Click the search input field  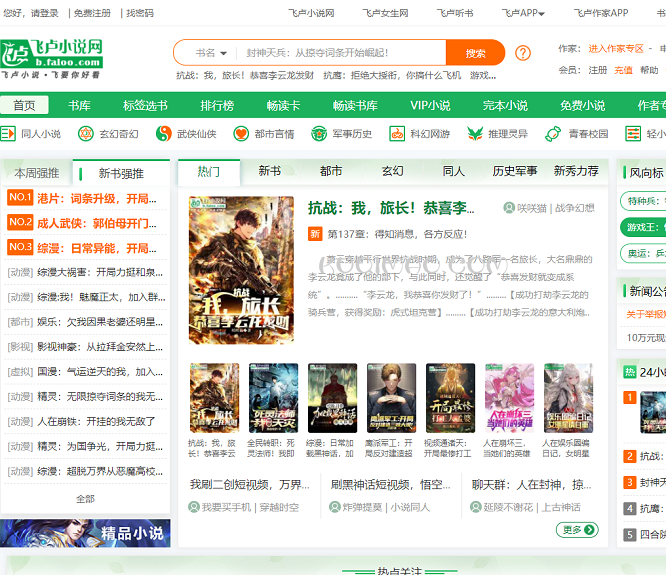pyautogui.click(x=341, y=53)
